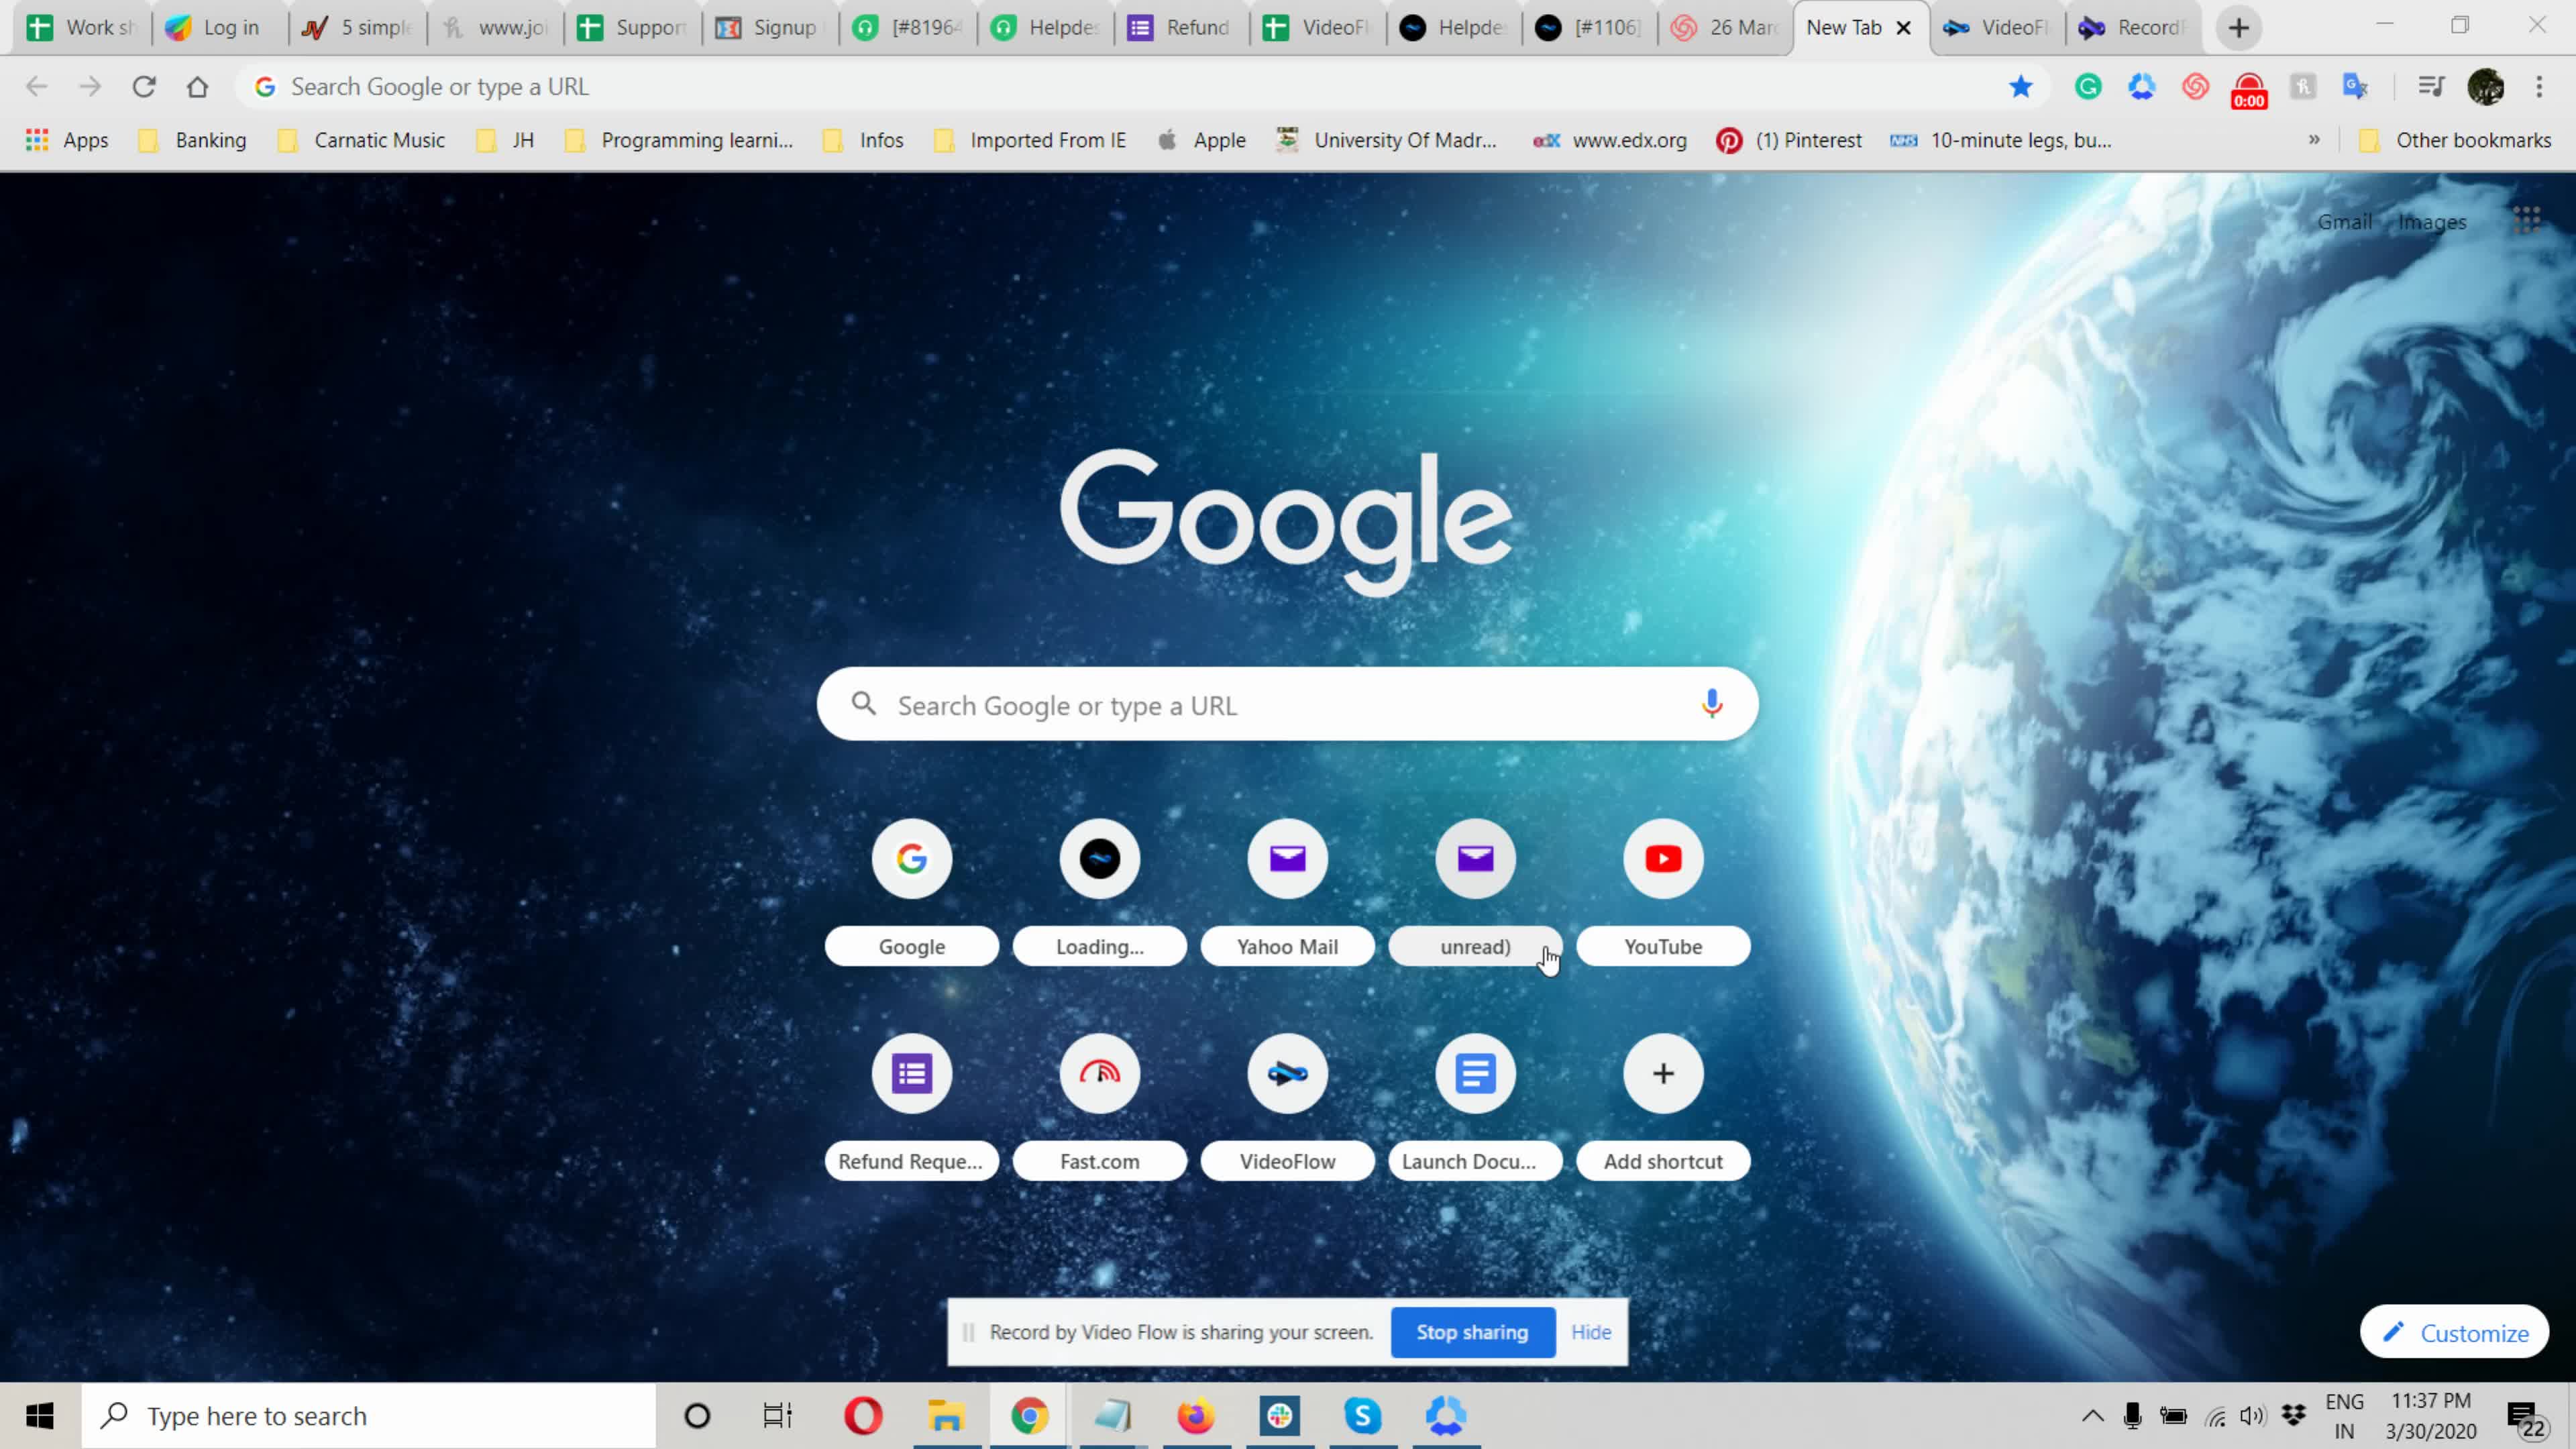Image resolution: width=2576 pixels, height=1449 pixels.
Task: Hide the screen sharing notification
Action: (1590, 1332)
